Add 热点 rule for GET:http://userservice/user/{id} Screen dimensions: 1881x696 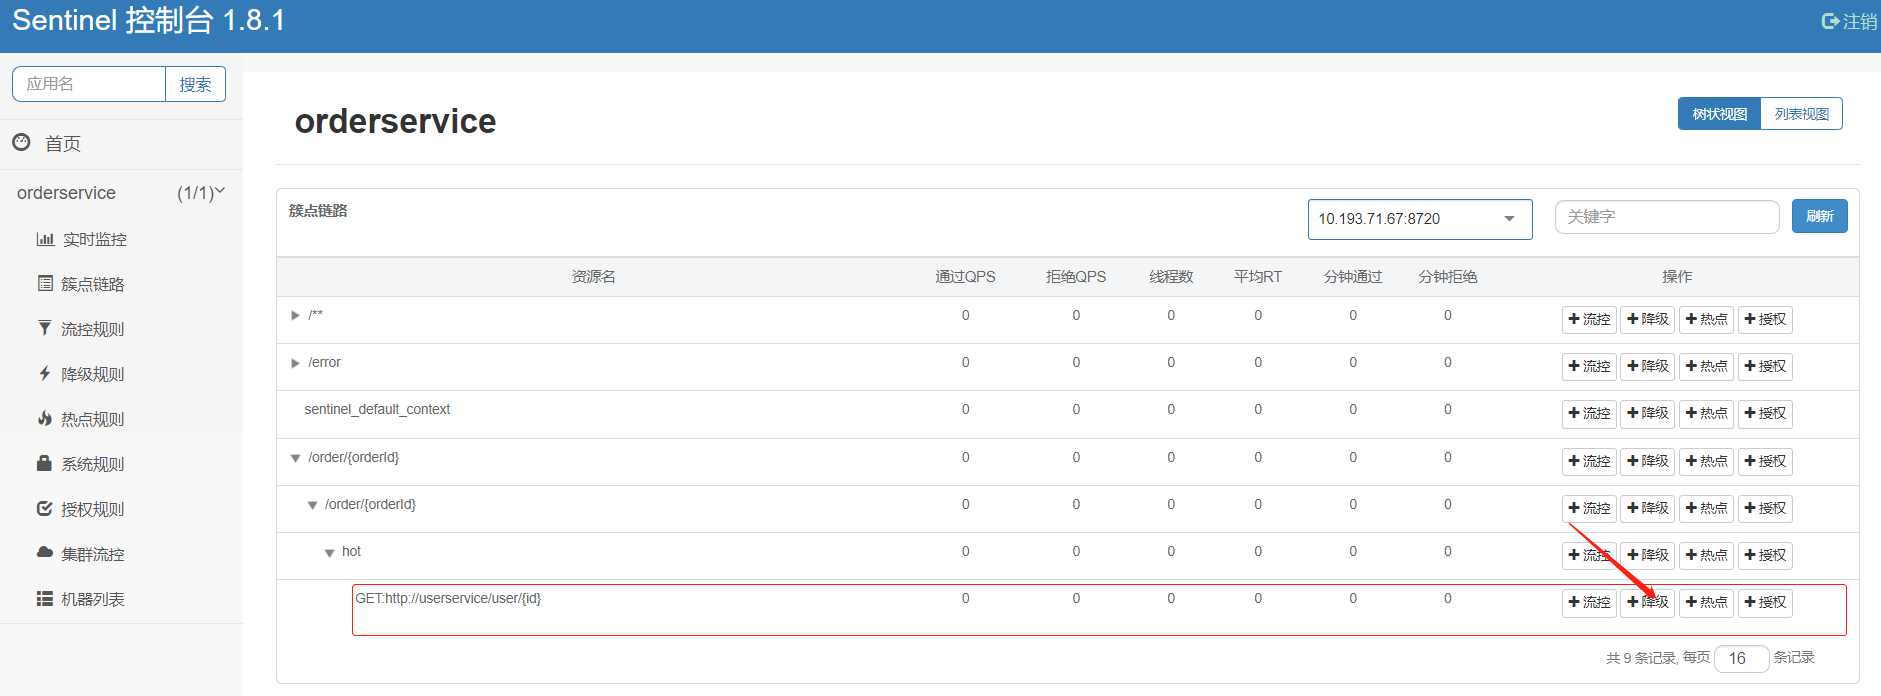(x=1706, y=602)
